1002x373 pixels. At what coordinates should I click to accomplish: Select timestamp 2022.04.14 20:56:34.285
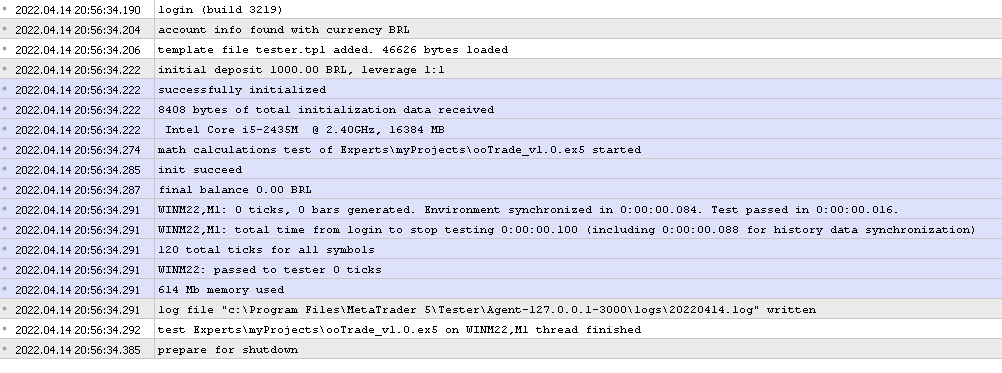78,170
